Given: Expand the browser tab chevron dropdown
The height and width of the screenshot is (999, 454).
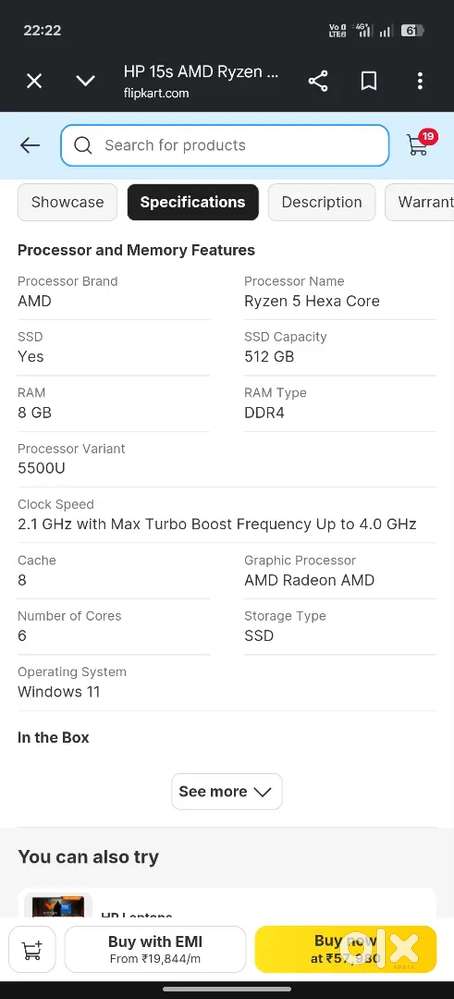Looking at the screenshot, I should click(x=85, y=81).
